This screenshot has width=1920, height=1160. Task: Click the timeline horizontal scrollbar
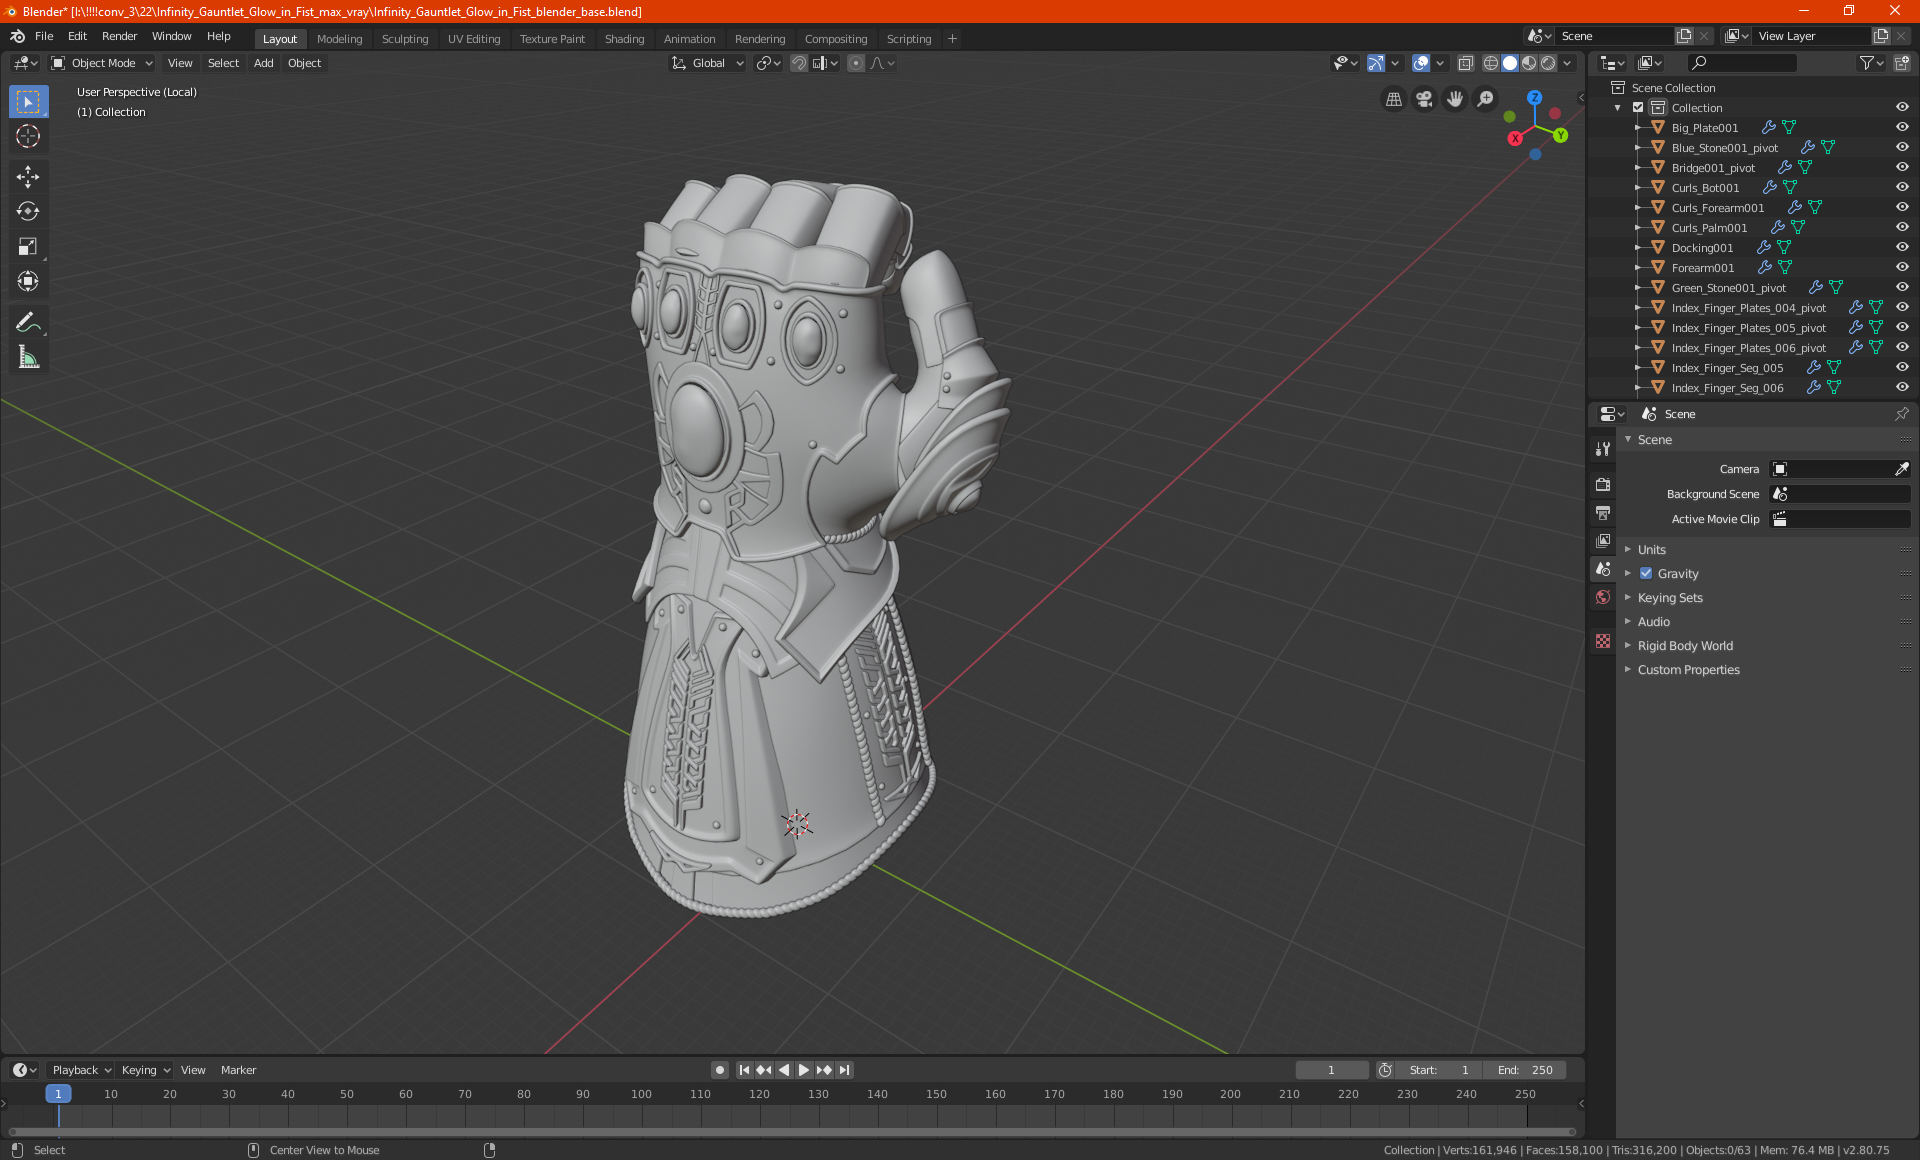(x=791, y=1132)
